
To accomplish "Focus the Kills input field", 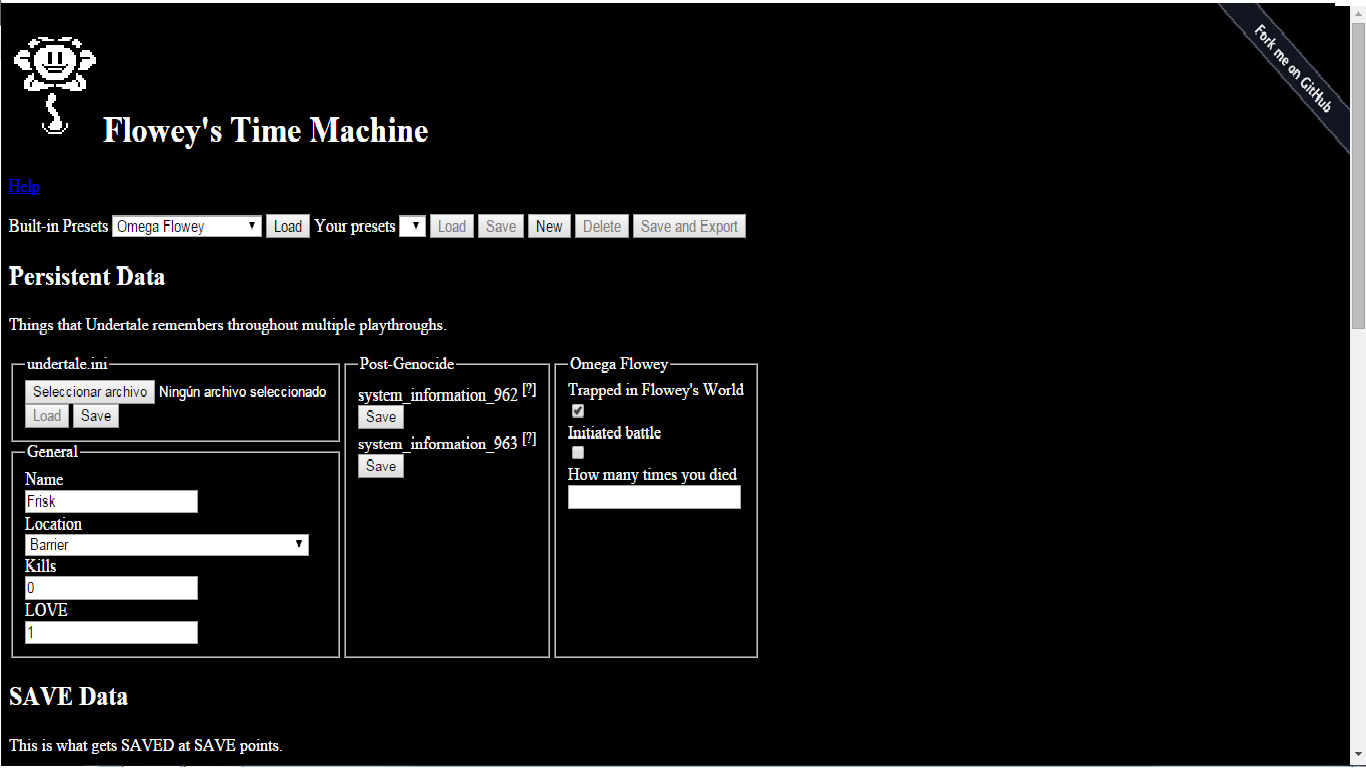I will tap(111, 588).
